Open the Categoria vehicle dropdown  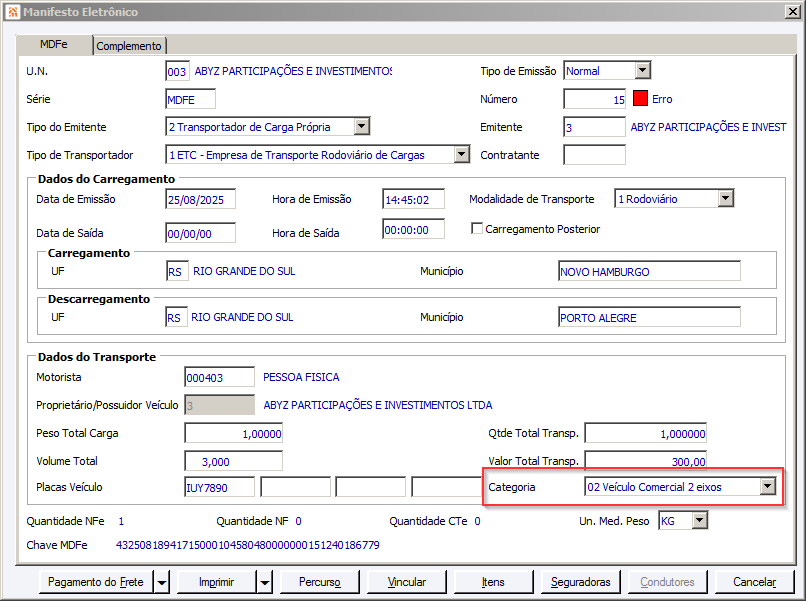(767, 487)
